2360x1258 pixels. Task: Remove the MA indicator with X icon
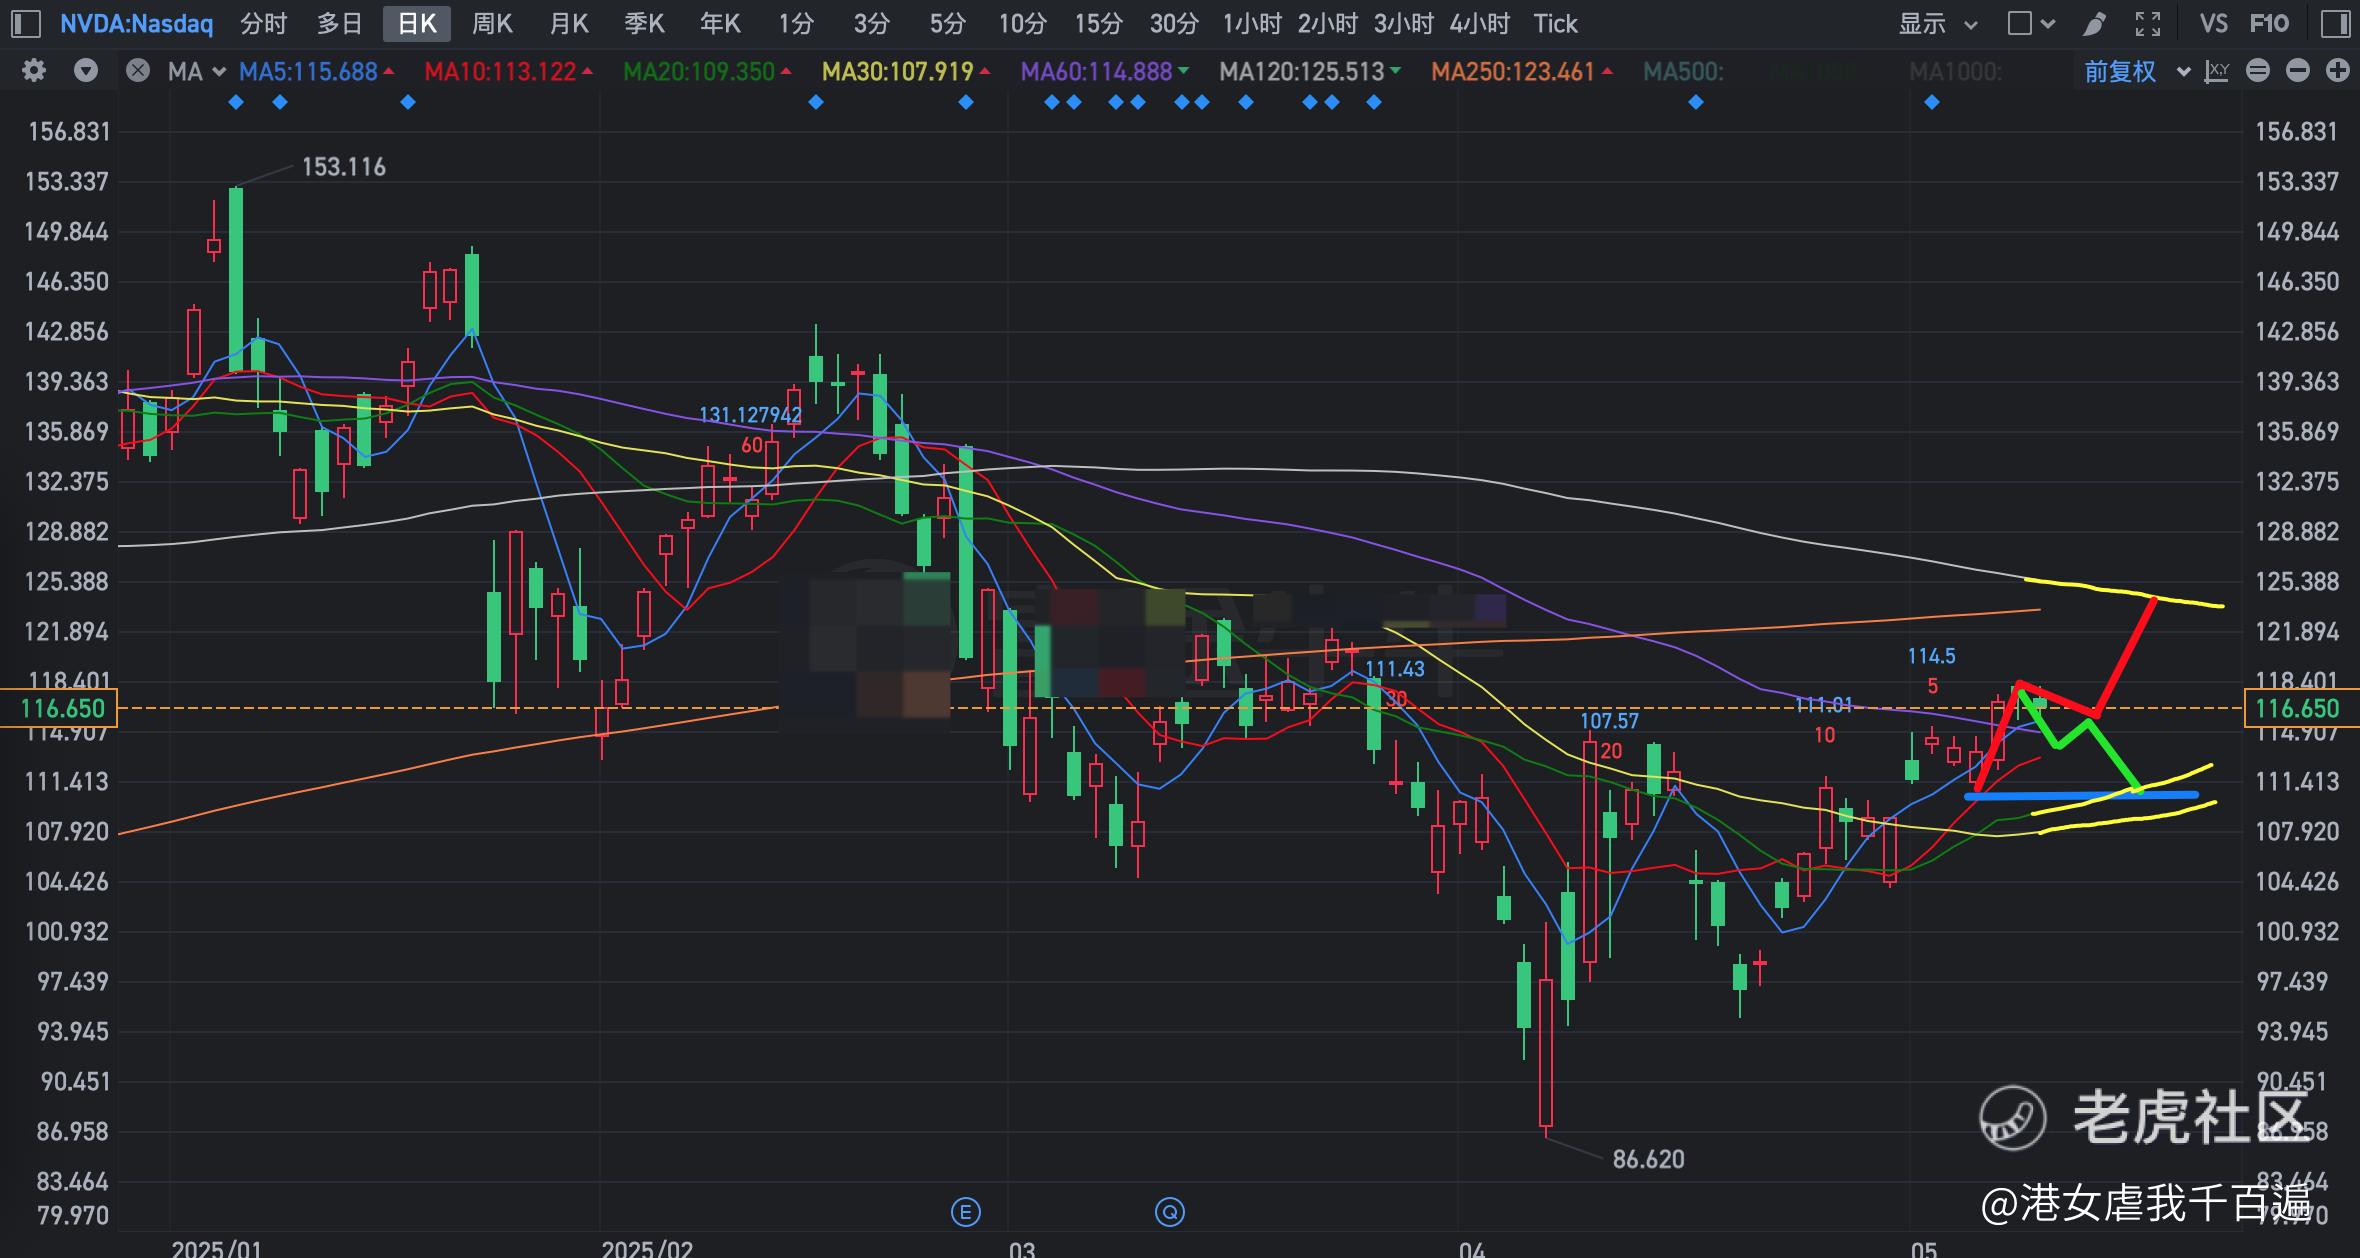[x=138, y=71]
